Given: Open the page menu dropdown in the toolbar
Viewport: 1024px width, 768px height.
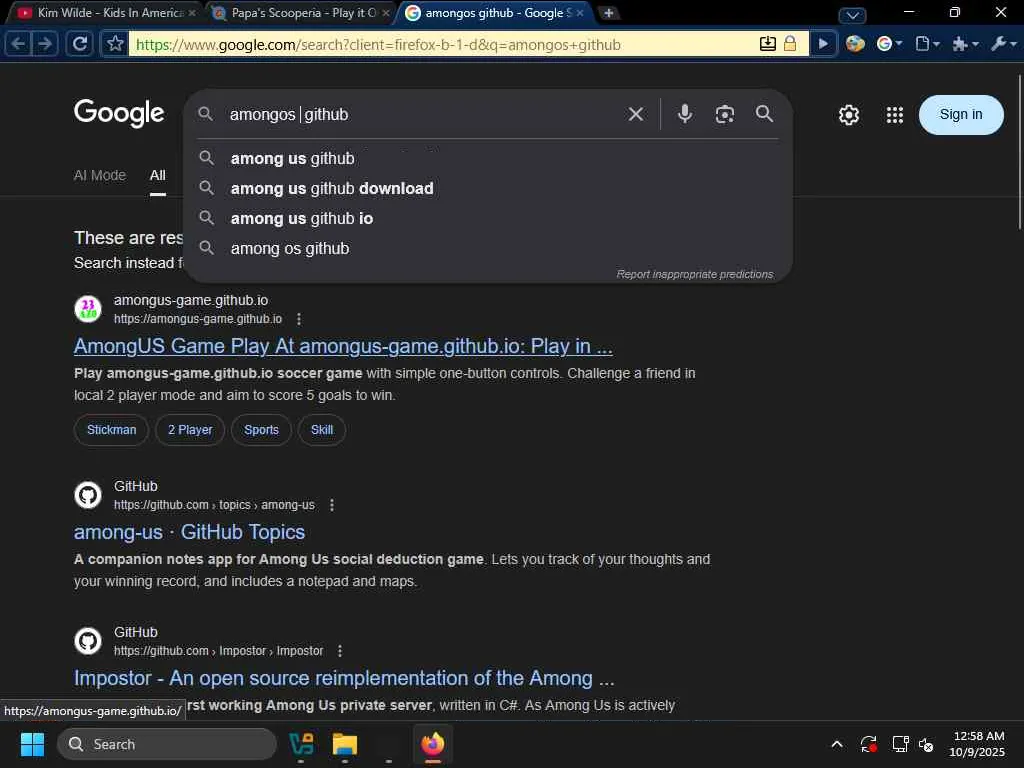Looking at the screenshot, I should tap(927, 44).
